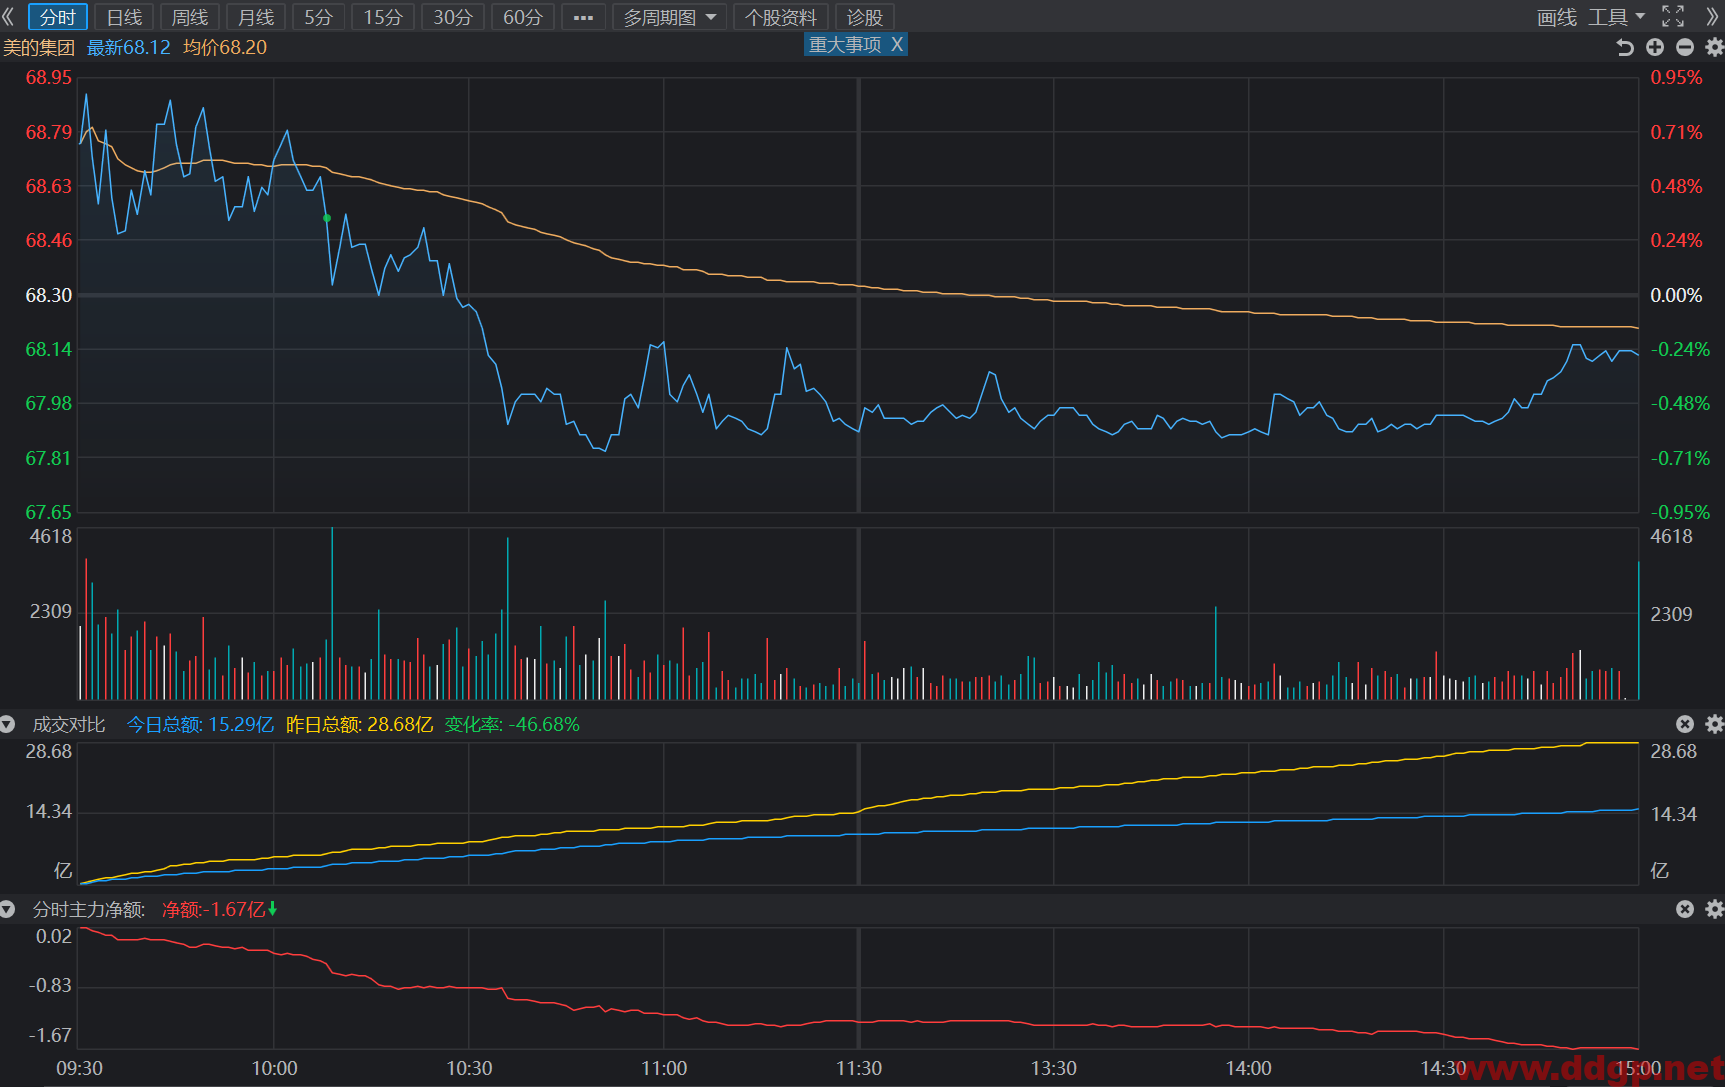Open settings gear for 成交对比 panel
1725x1087 pixels.
1714,724
